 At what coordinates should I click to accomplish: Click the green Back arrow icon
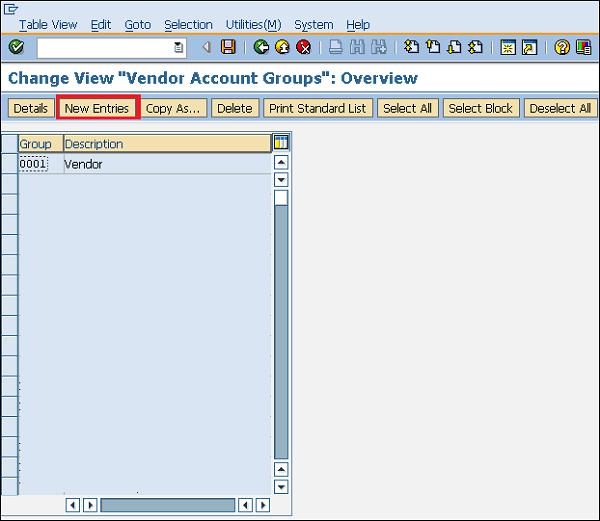pos(261,47)
